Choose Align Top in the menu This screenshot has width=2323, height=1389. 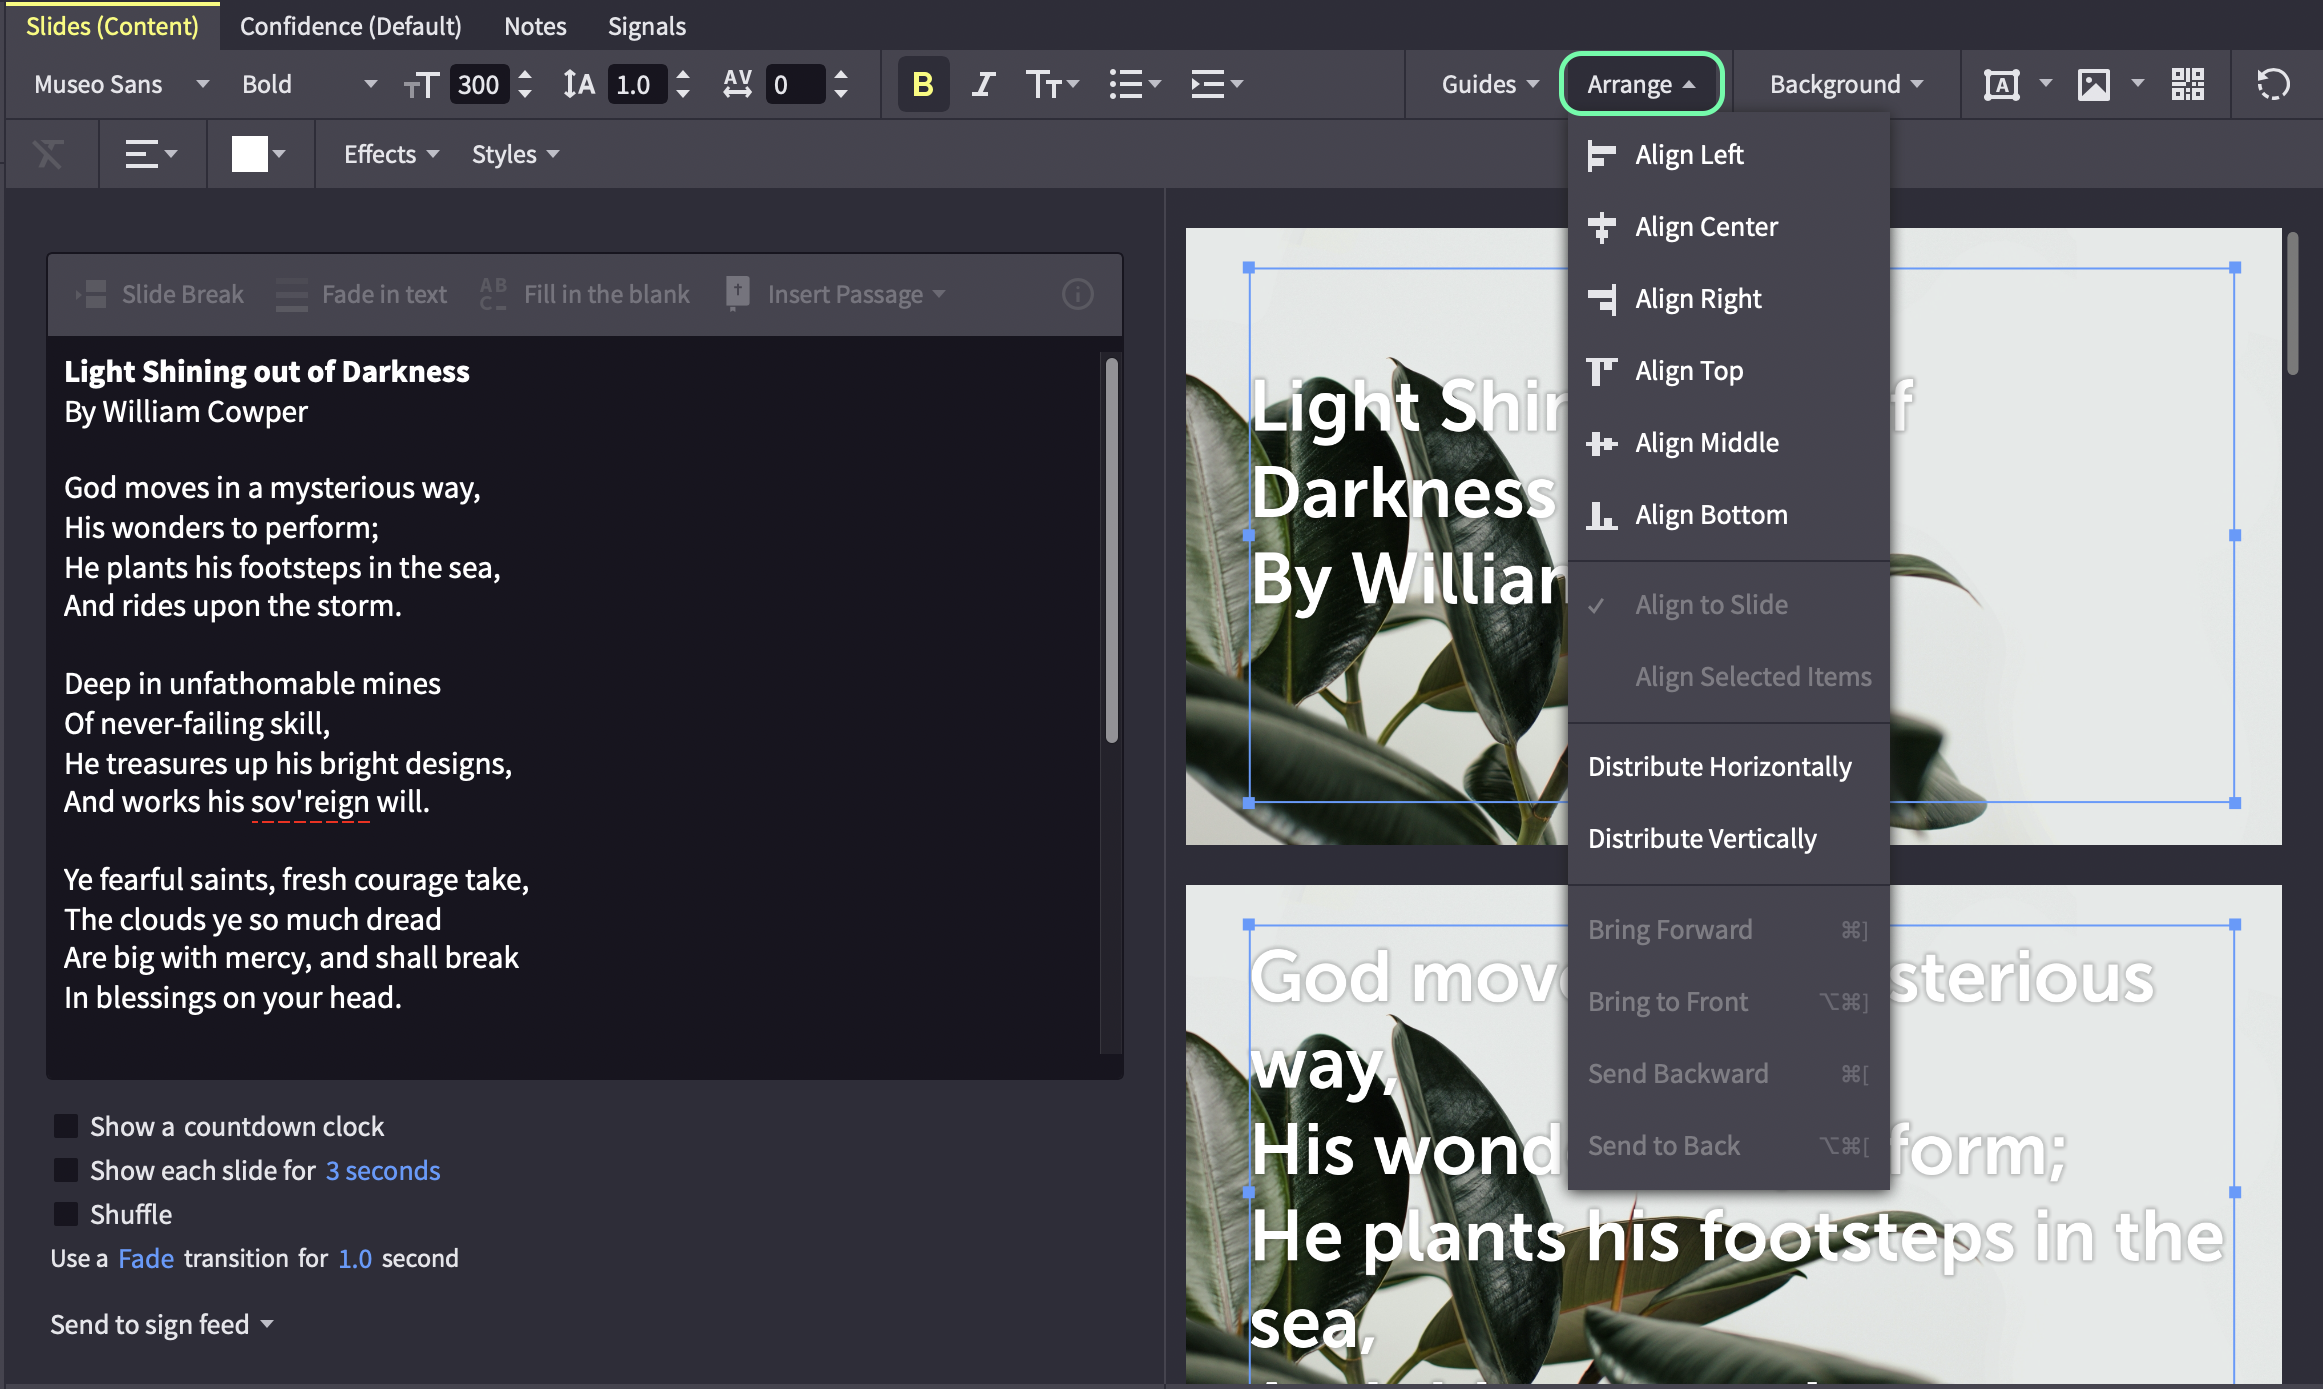point(1728,371)
